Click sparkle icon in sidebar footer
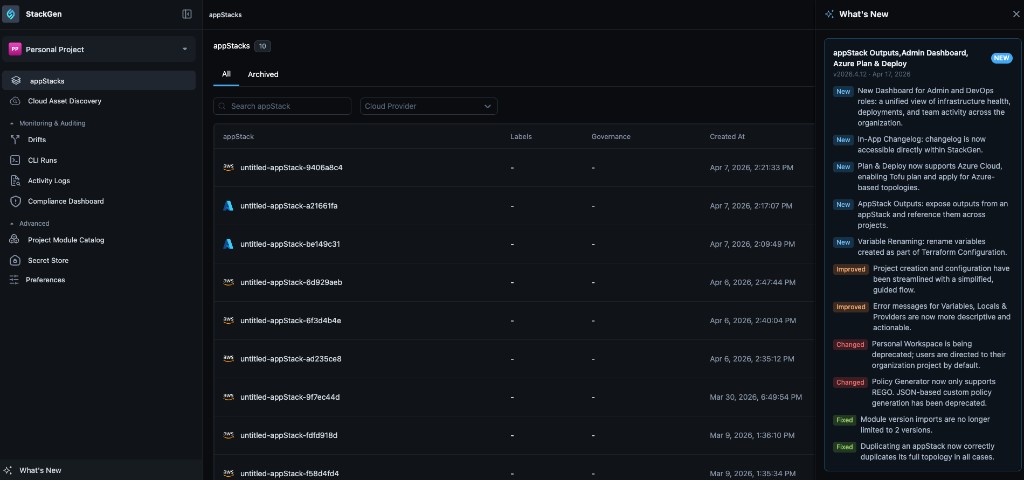The height and width of the screenshot is (480, 1024). [x=8, y=470]
